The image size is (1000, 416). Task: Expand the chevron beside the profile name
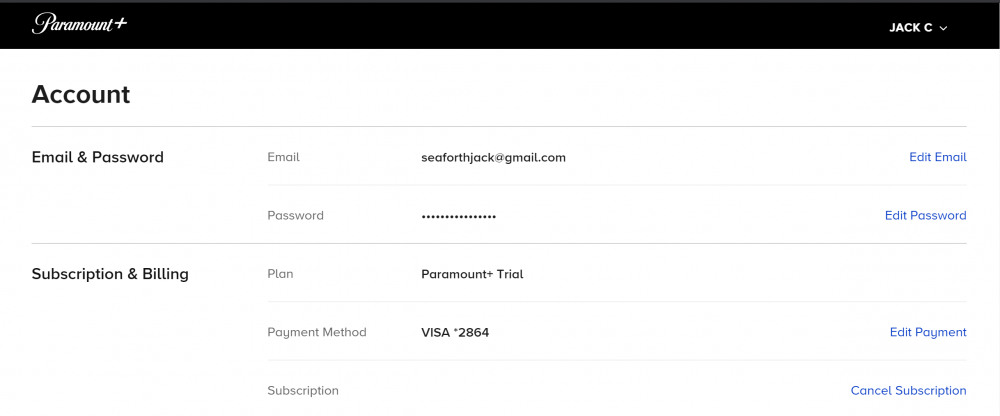click(x=944, y=28)
